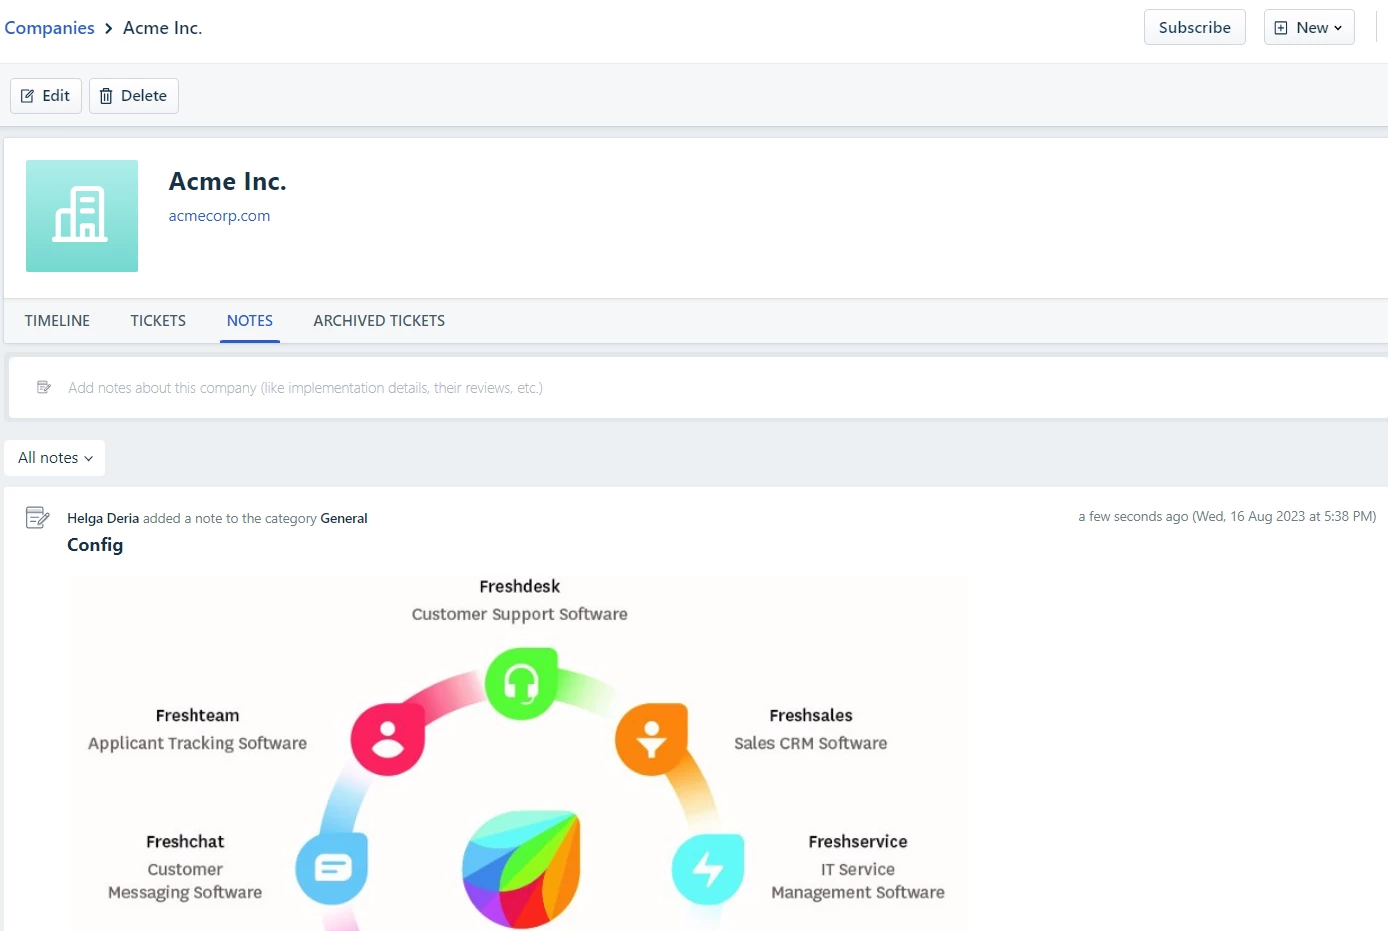Click the Edit button
This screenshot has width=1388, height=931.
click(46, 96)
